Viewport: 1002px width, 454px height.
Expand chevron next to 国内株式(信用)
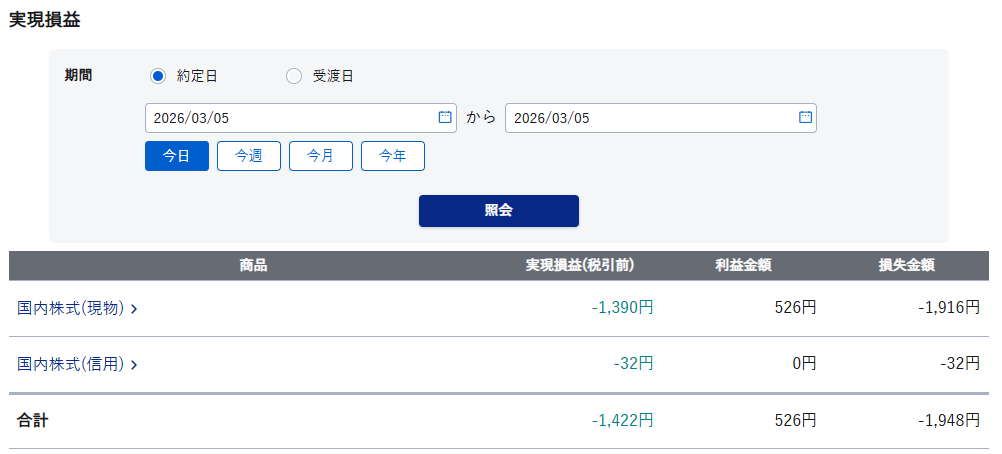coord(134,365)
